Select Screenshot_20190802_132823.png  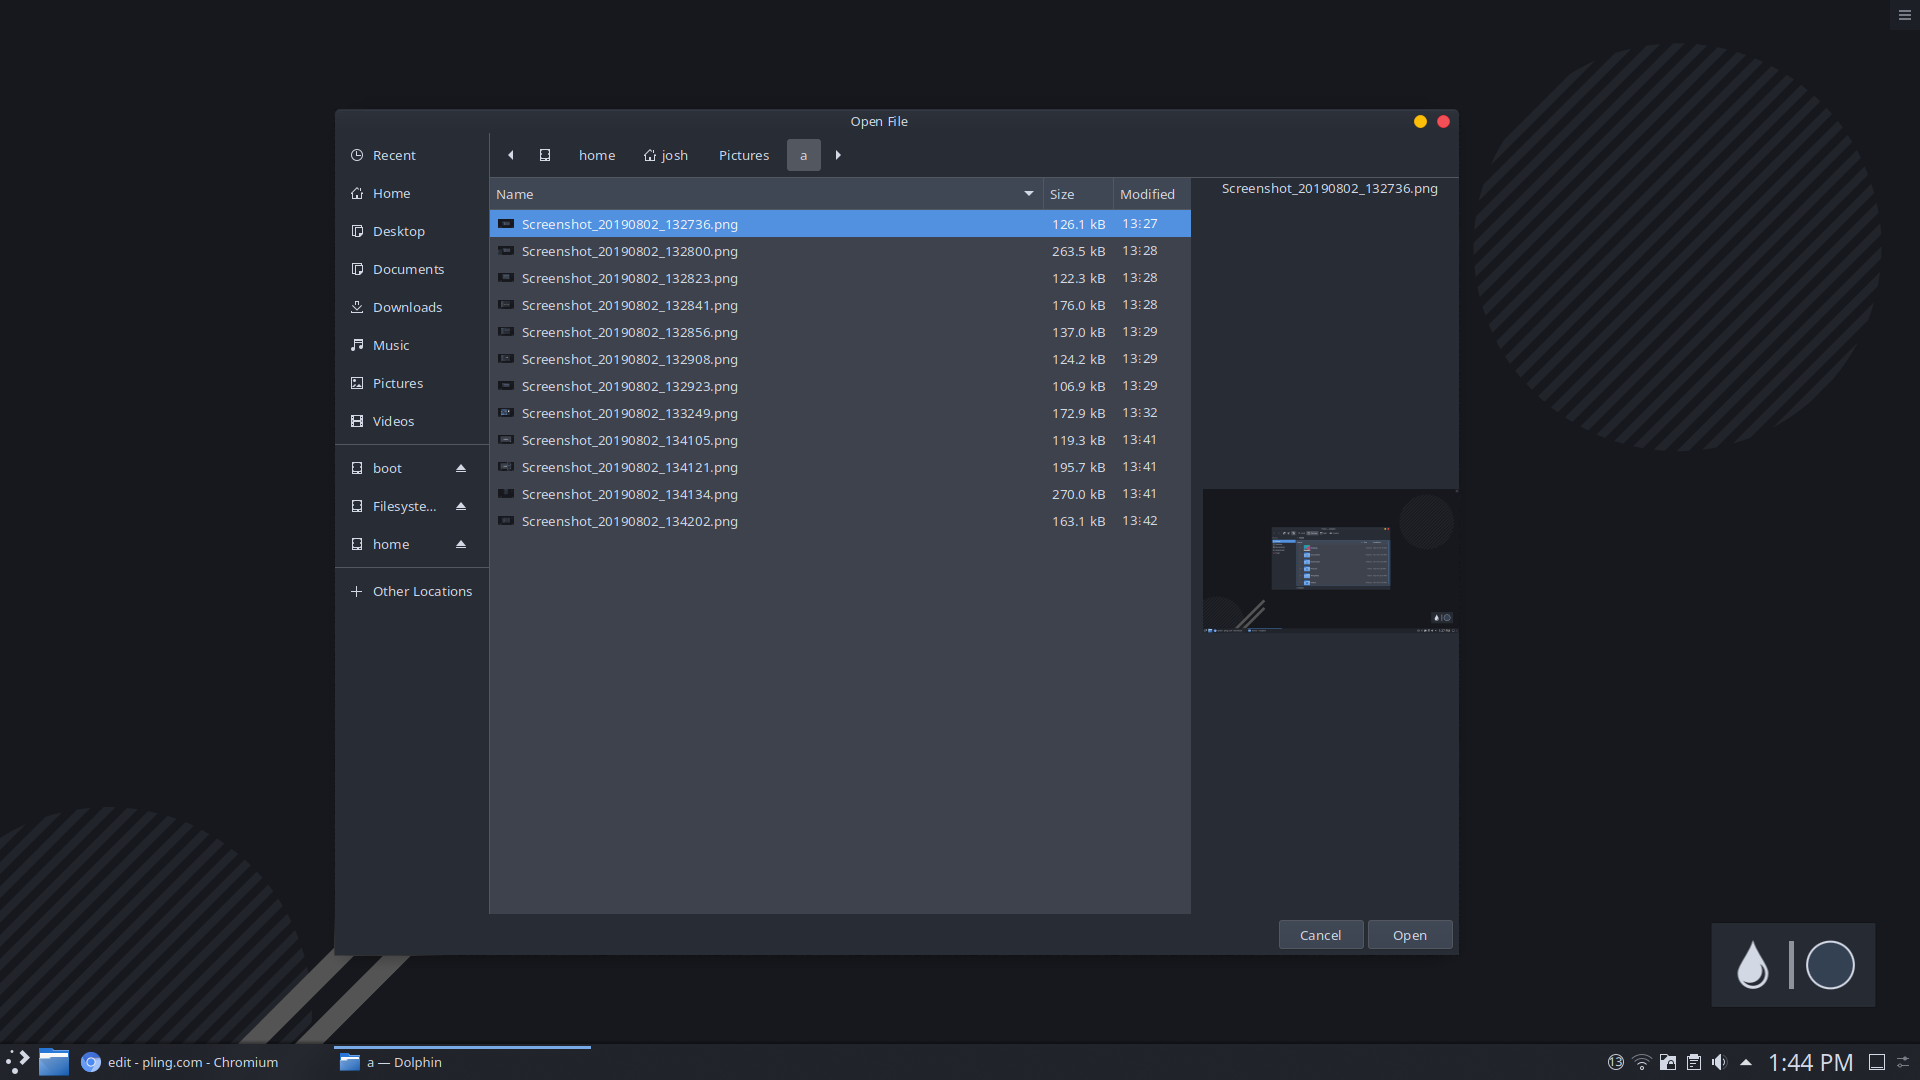(x=840, y=278)
